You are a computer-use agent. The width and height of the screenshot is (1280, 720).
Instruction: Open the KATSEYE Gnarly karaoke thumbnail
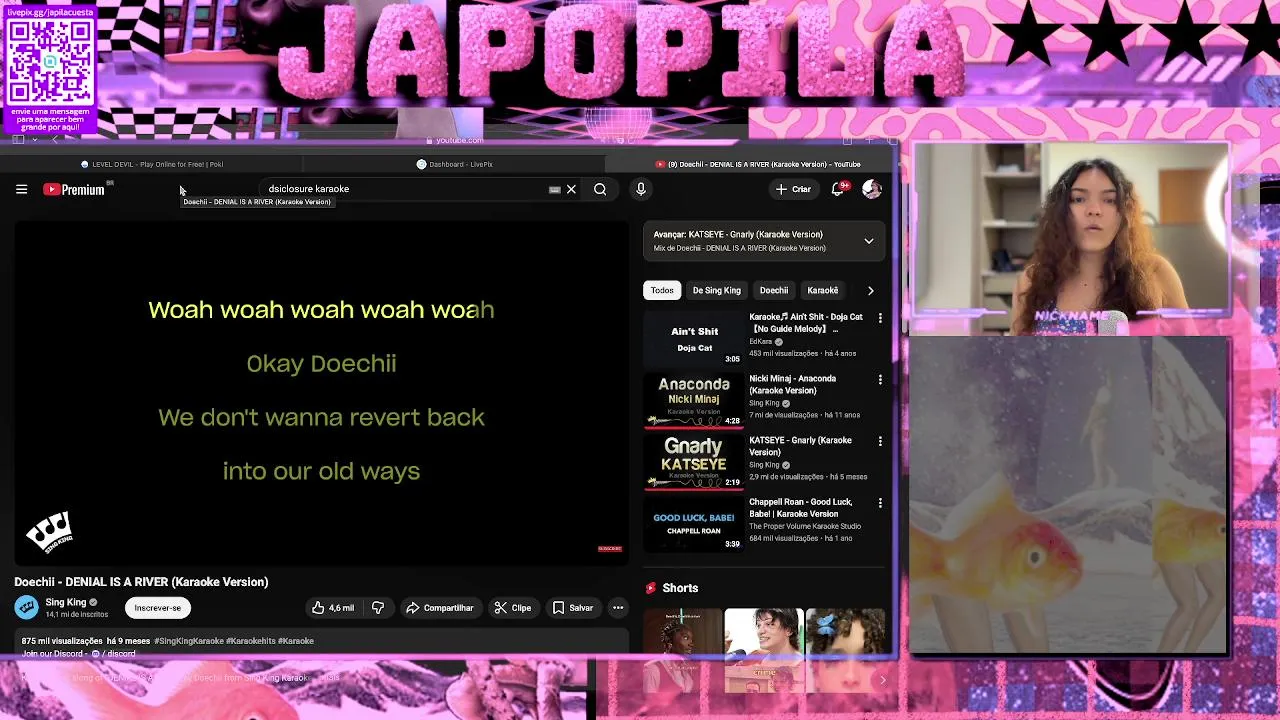click(694, 462)
